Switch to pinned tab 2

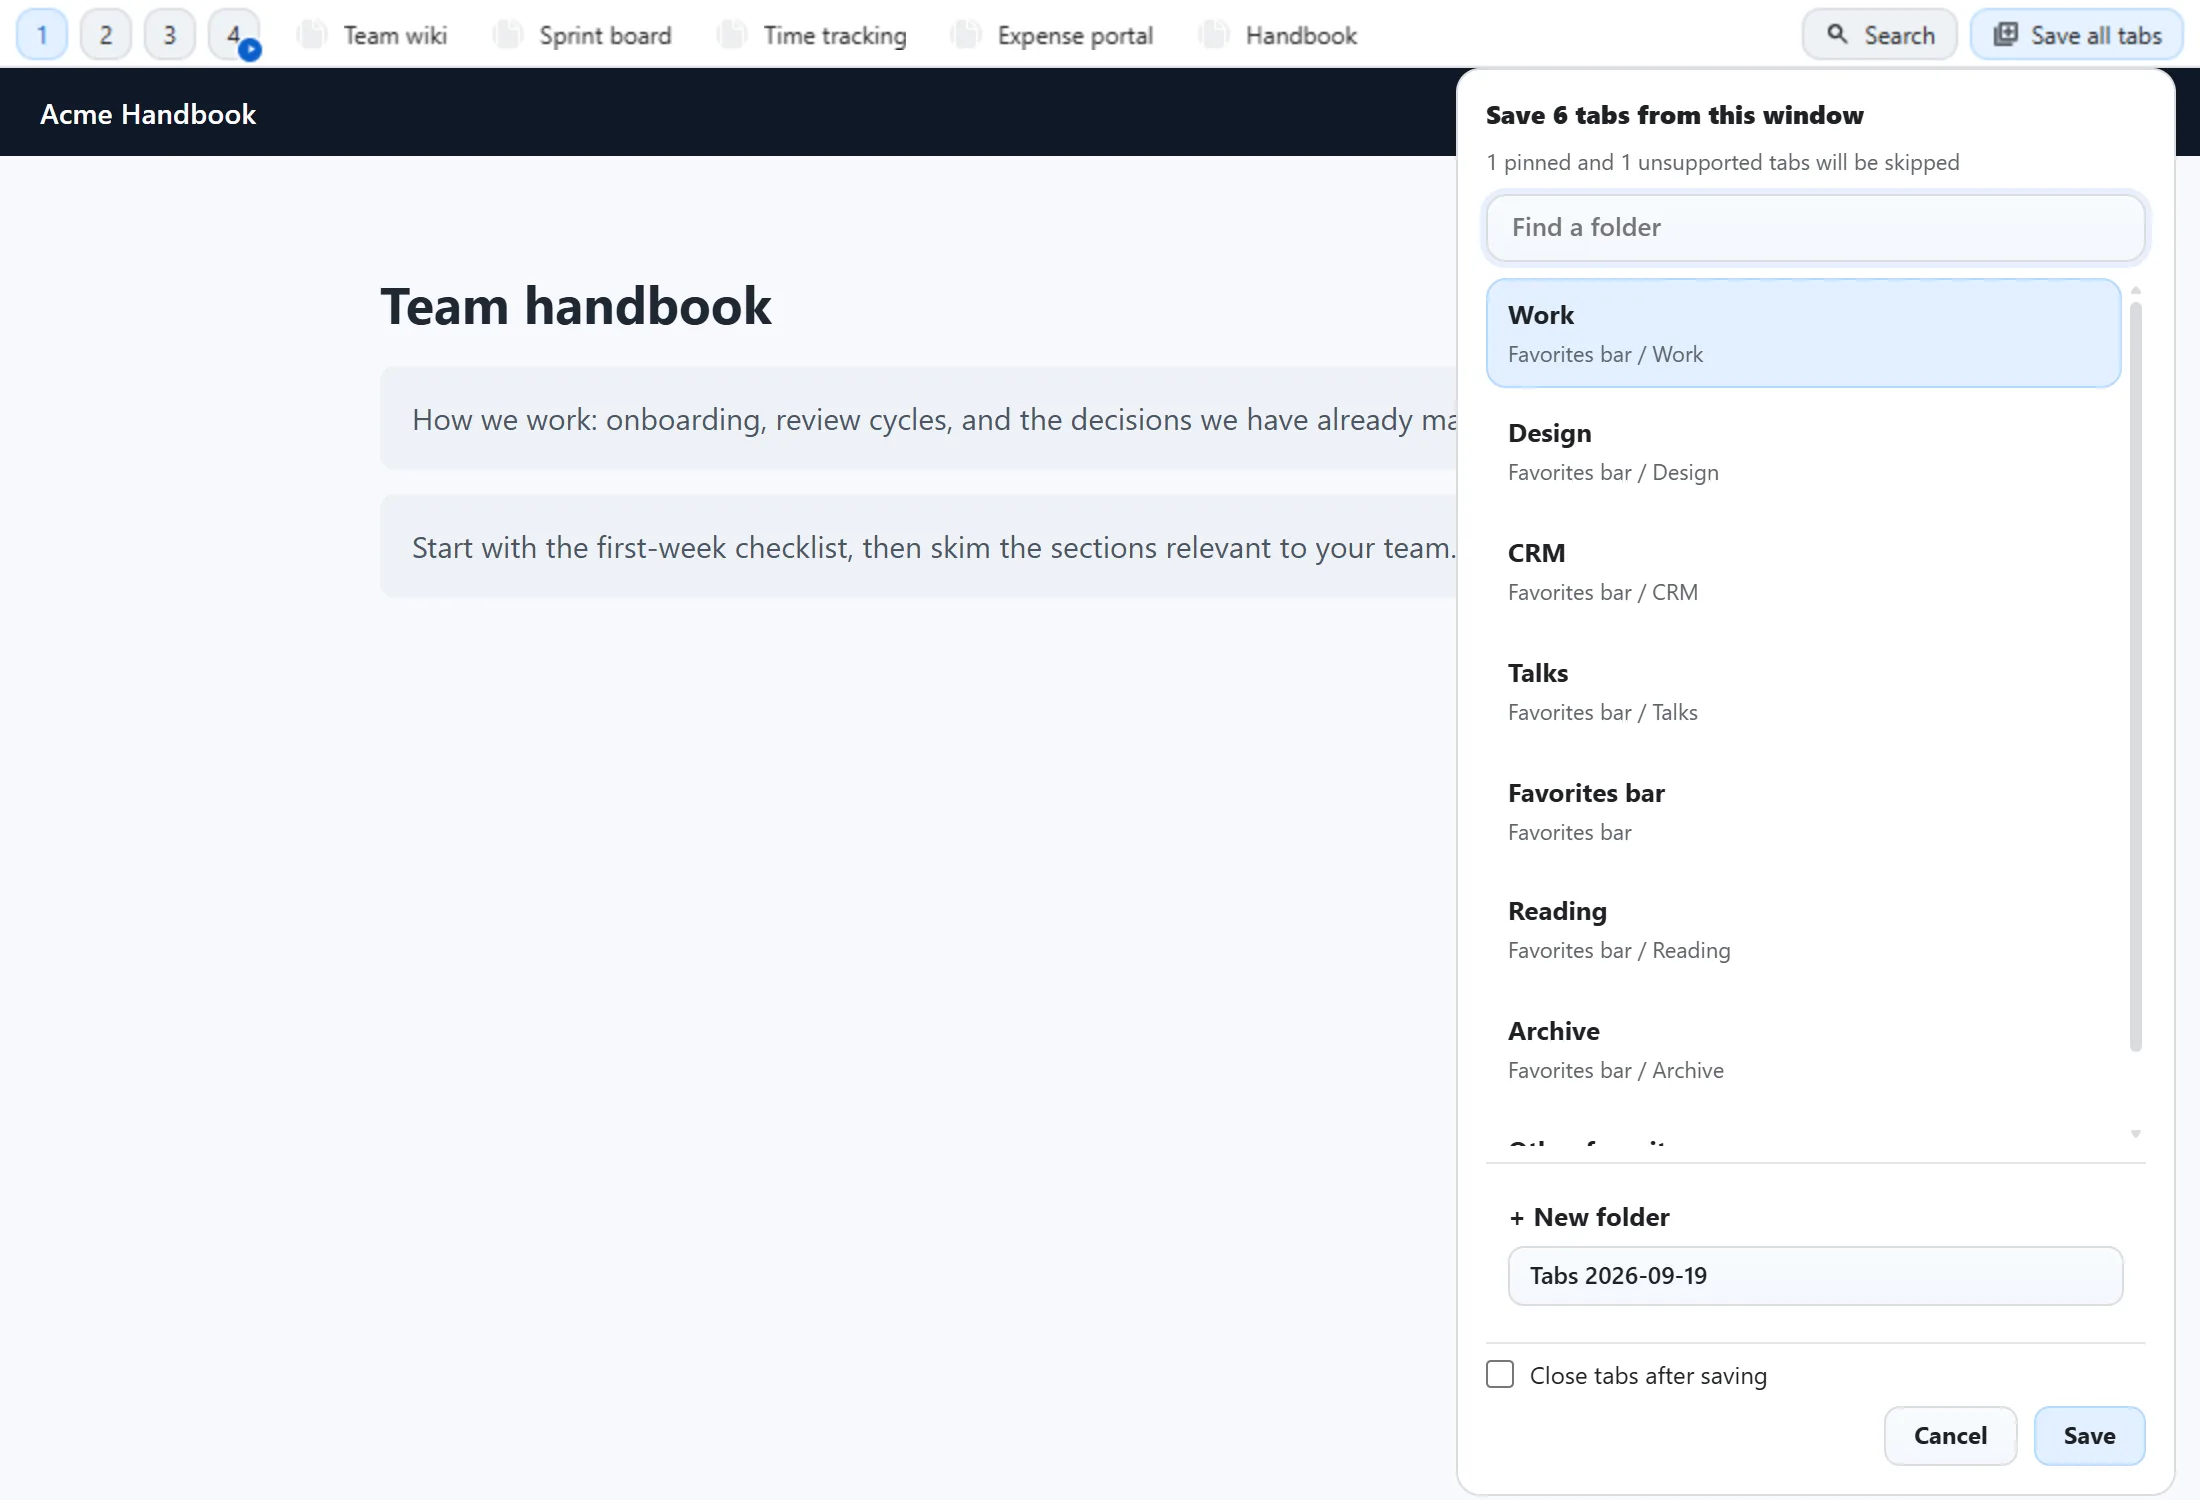tap(106, 35)
